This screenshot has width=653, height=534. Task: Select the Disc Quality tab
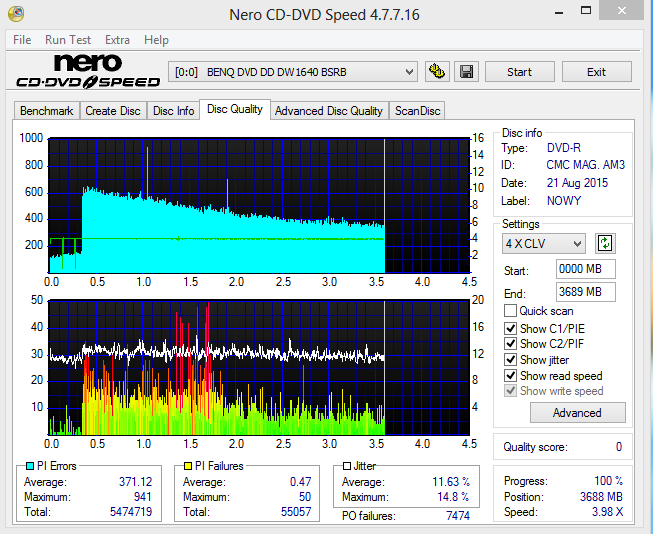pos(235,109)
